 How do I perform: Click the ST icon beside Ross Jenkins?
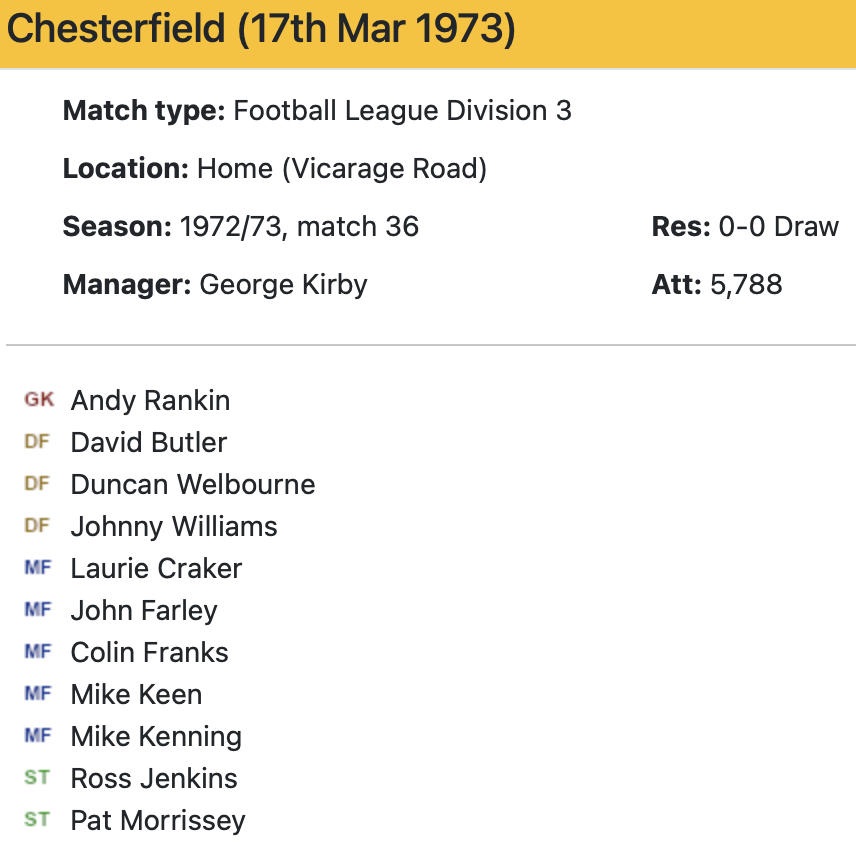[37, 778]
